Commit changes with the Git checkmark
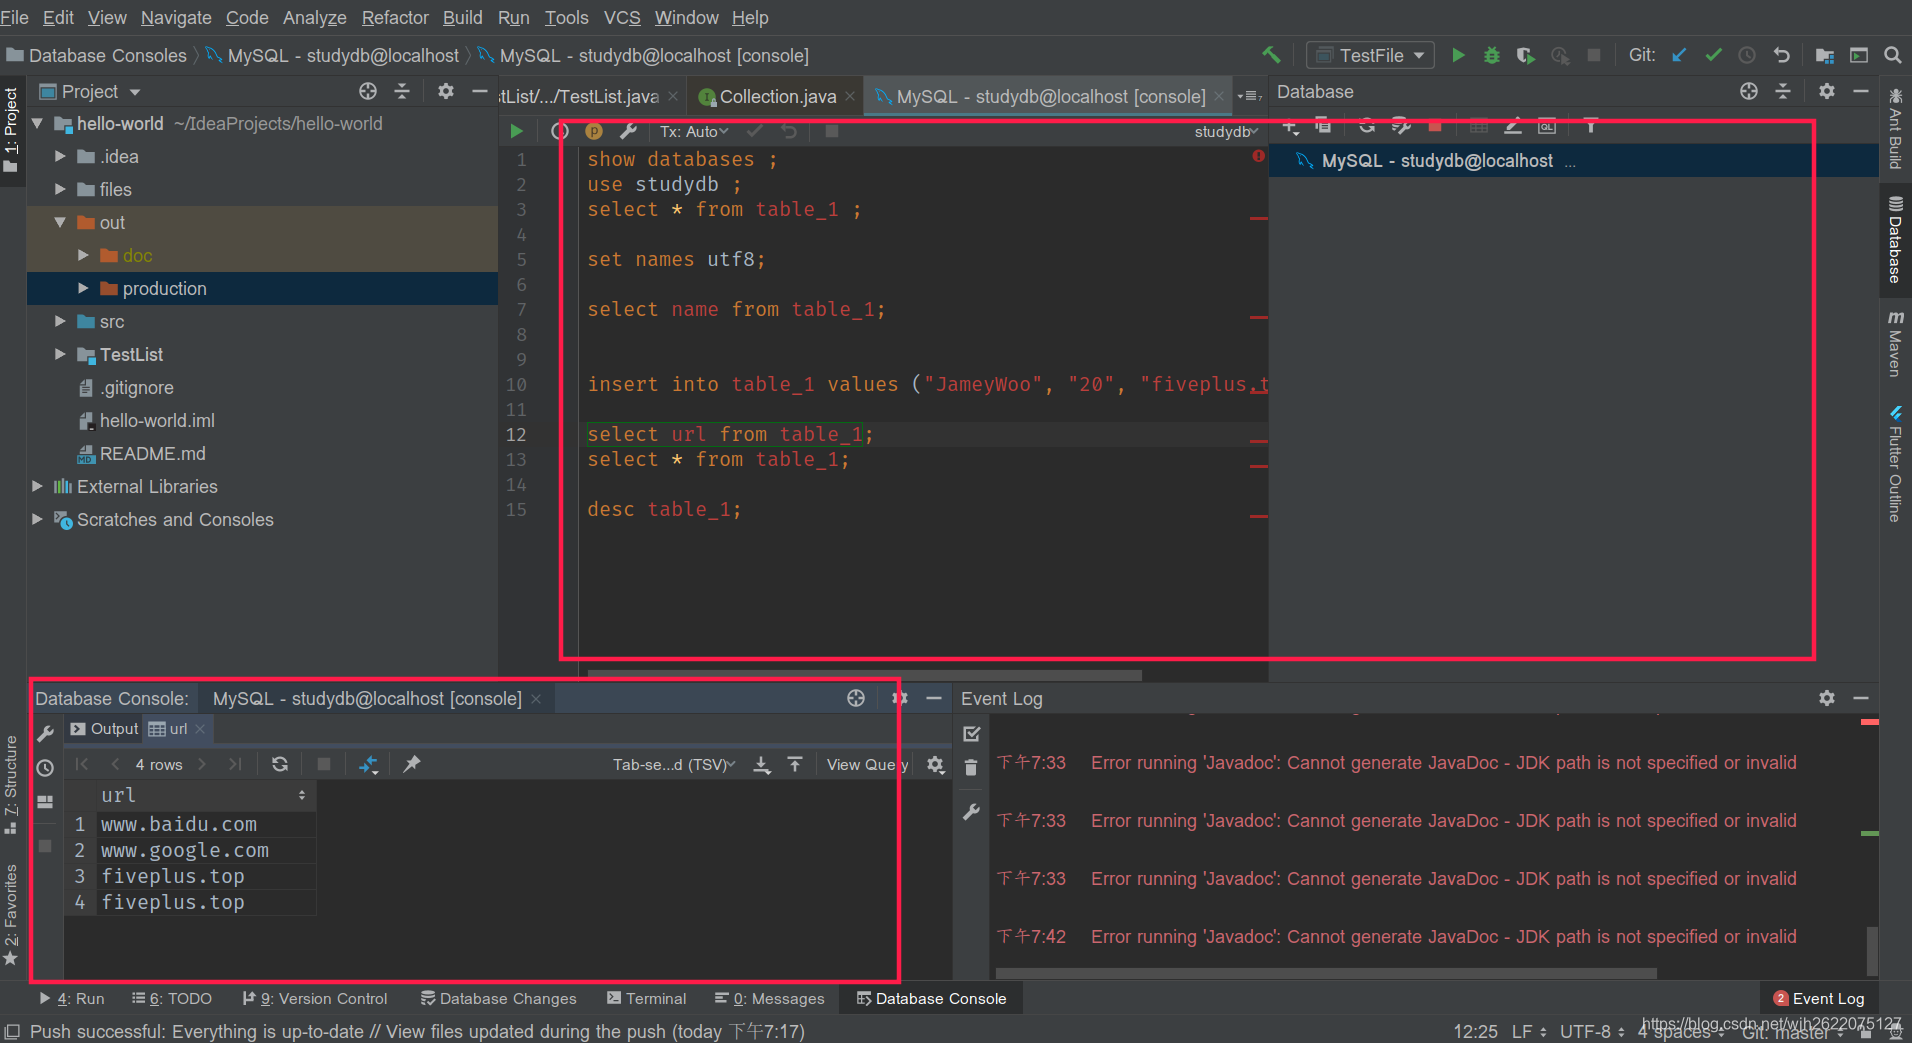This screenshot has height=1043, width=1912. (1713, 55)
